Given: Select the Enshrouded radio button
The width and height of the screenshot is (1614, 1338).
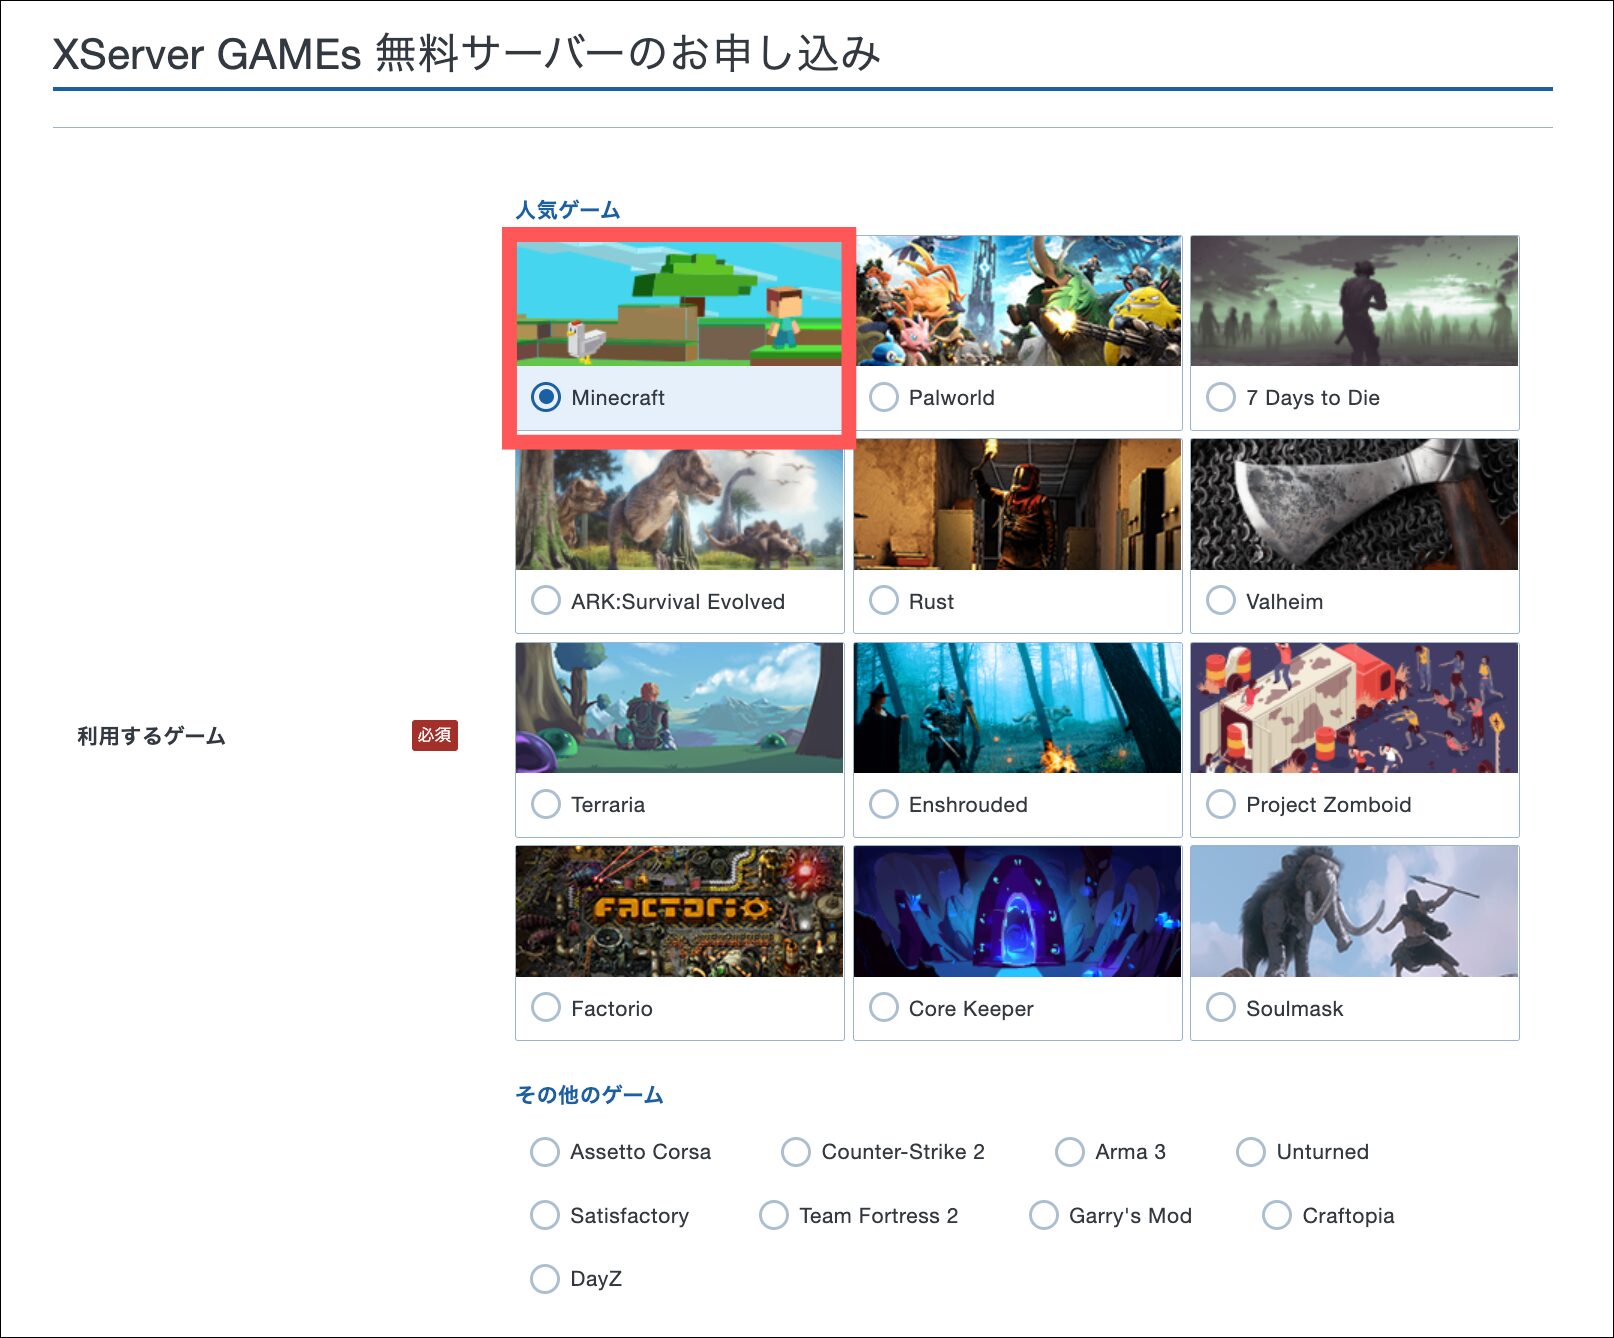Looking at the screenshot, I should pos(884,804).
